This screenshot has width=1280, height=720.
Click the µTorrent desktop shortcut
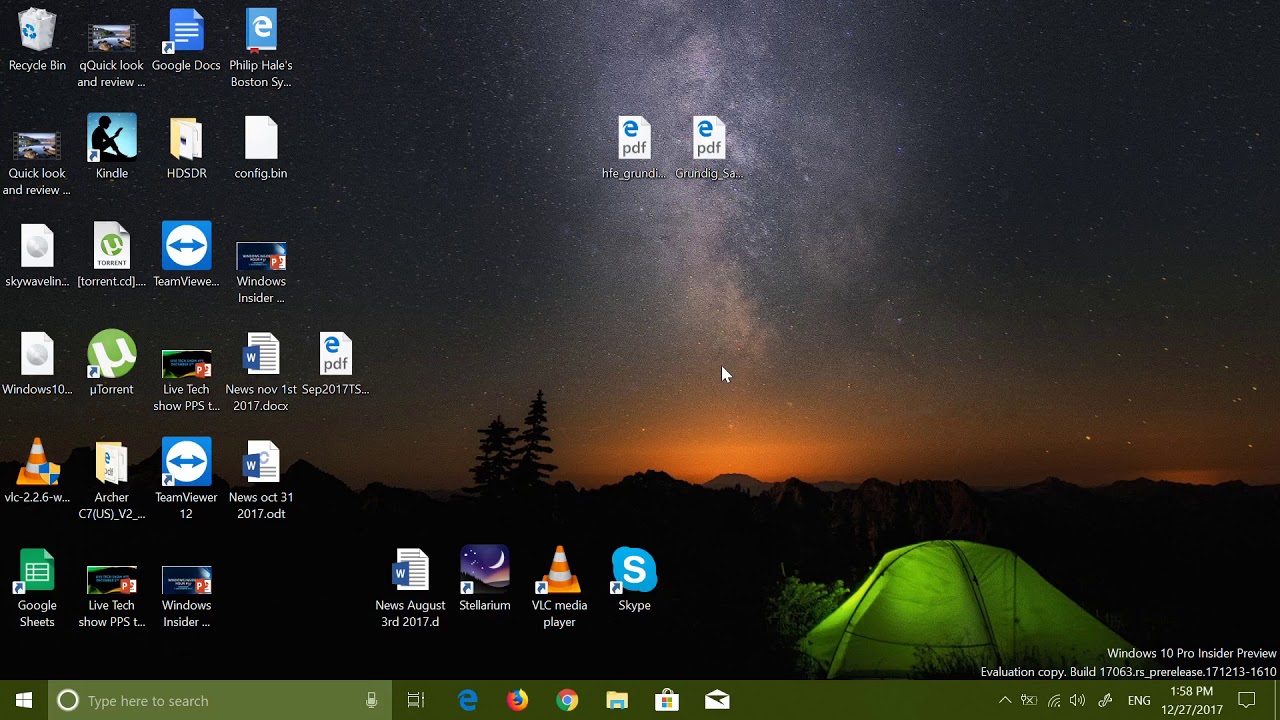(112, 363)
